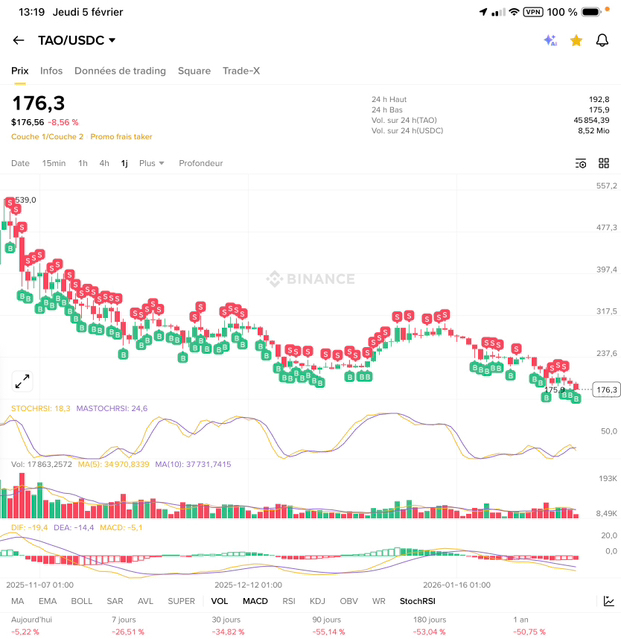Open the price alert bell icon
This screenshot has width=621, height=639.
pyautogui.click(x=602, y=40)
